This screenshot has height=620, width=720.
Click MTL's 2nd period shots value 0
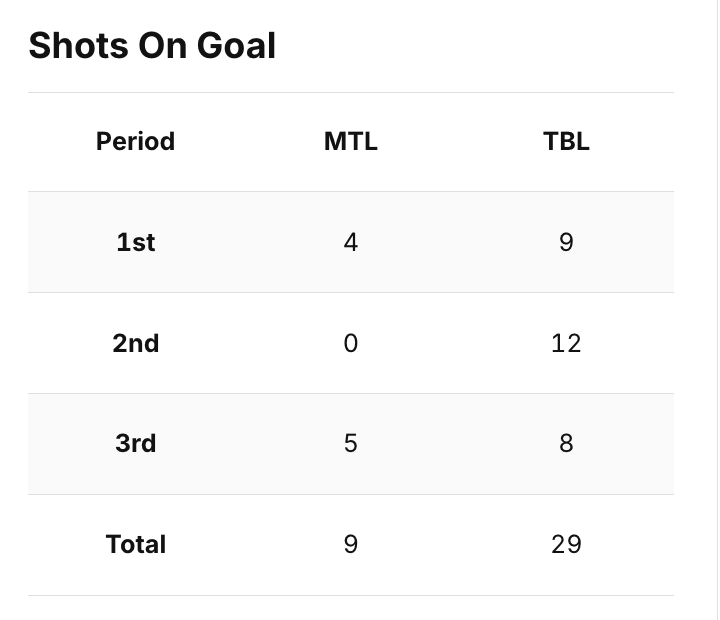(351, 343)
